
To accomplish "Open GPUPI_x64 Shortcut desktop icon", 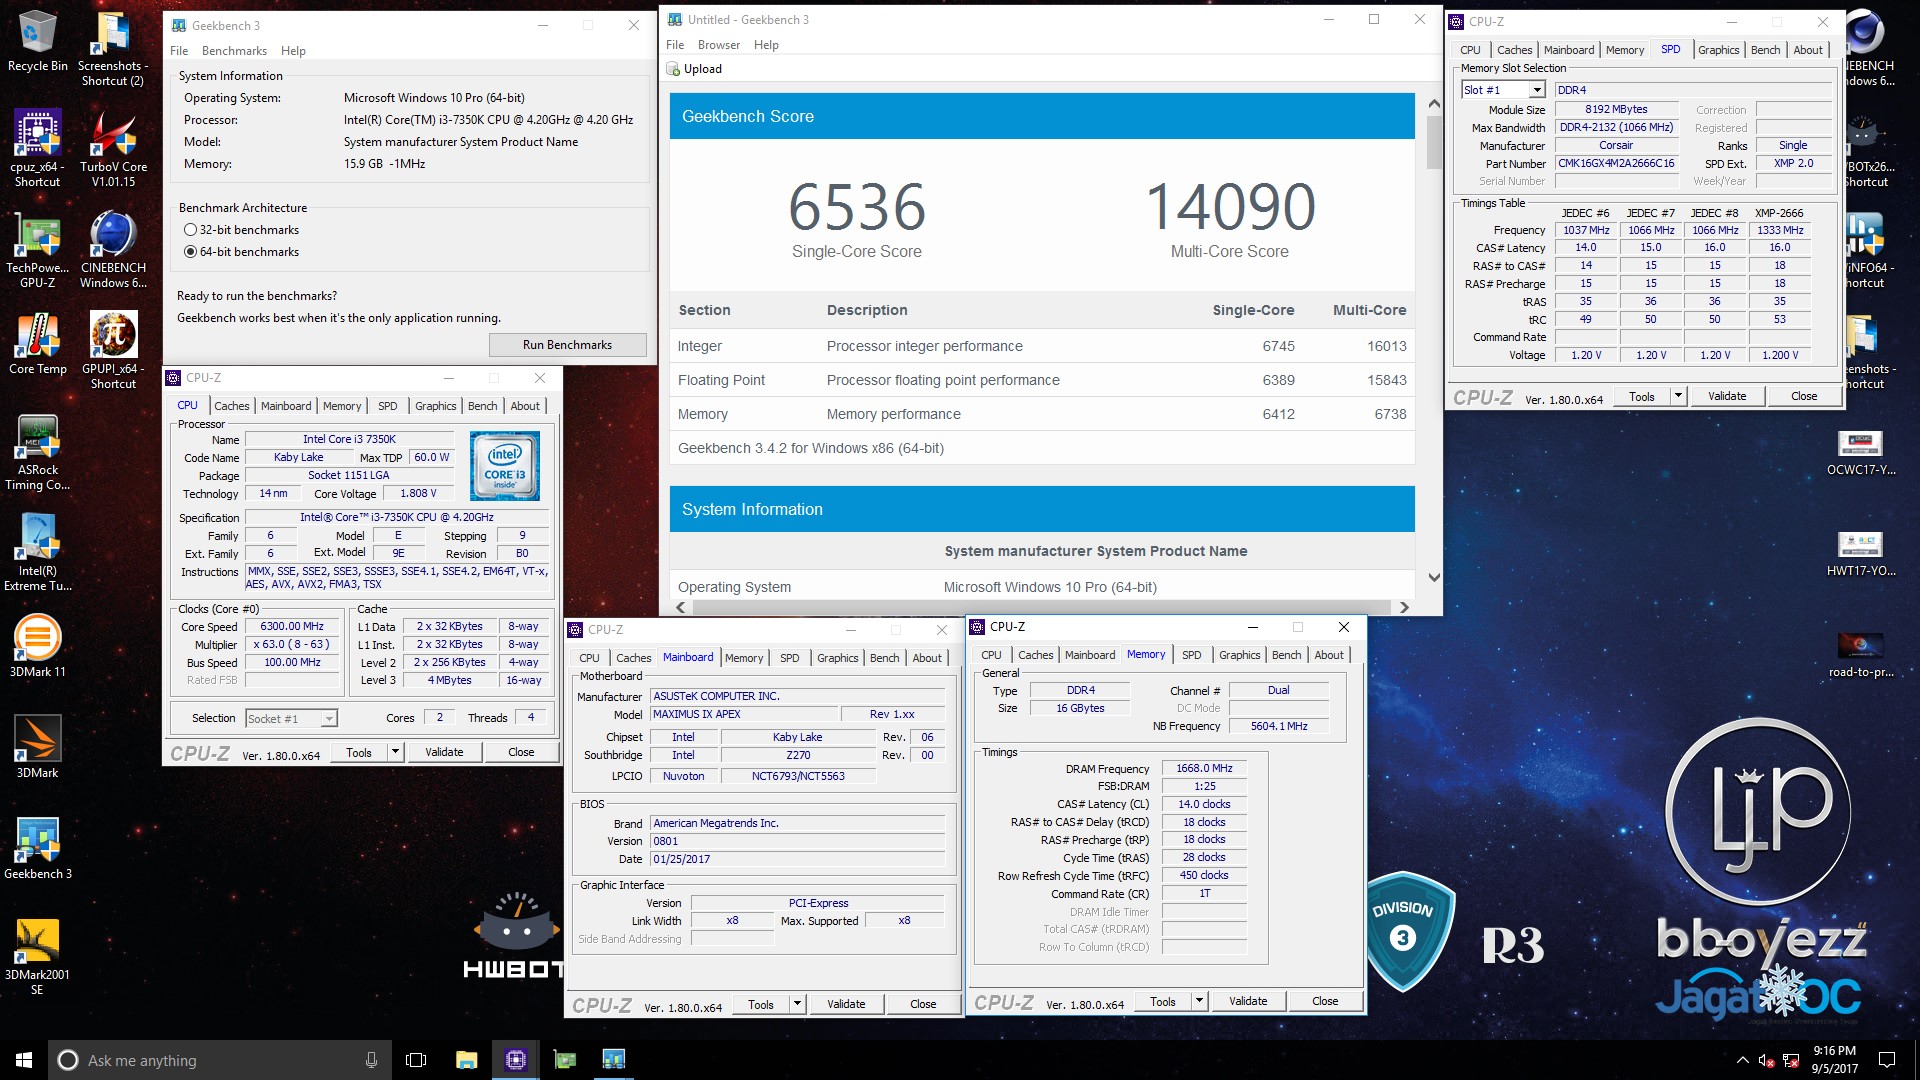I will click(x=113, y=351).
